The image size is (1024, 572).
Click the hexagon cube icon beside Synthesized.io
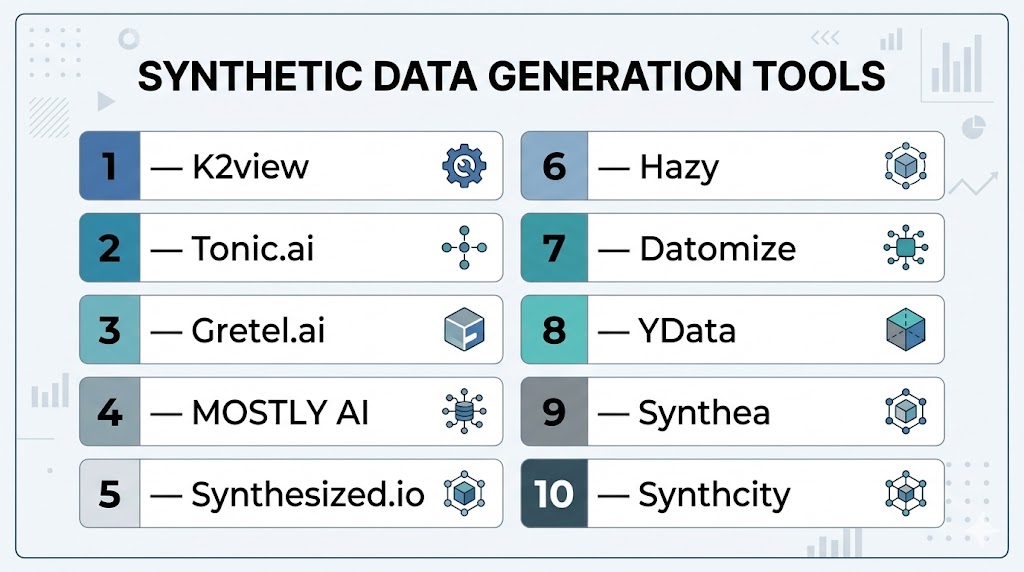pos(463,494)
